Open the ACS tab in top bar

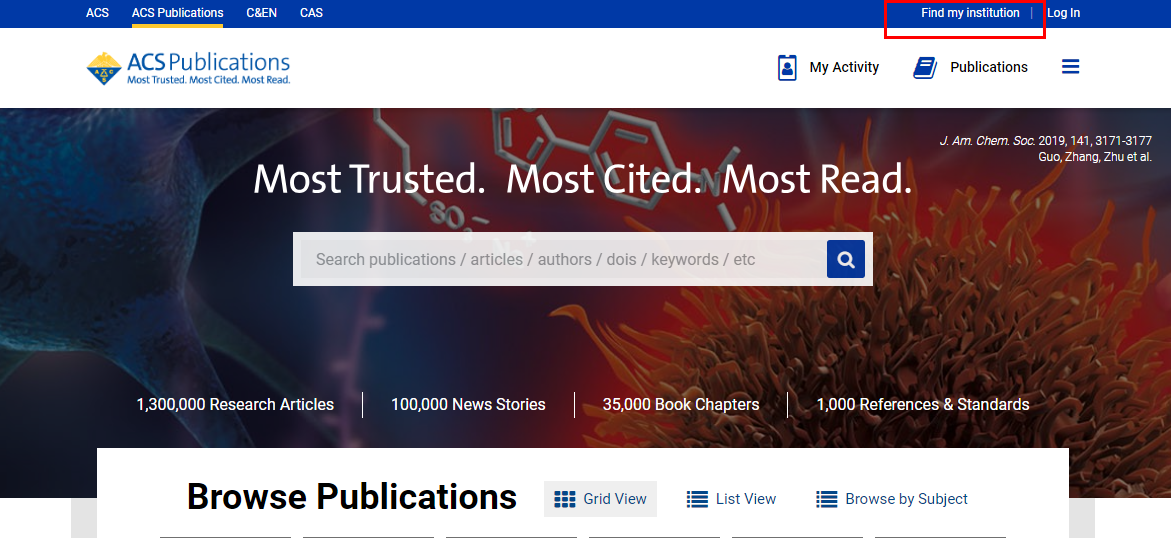[x=97, y=13]
